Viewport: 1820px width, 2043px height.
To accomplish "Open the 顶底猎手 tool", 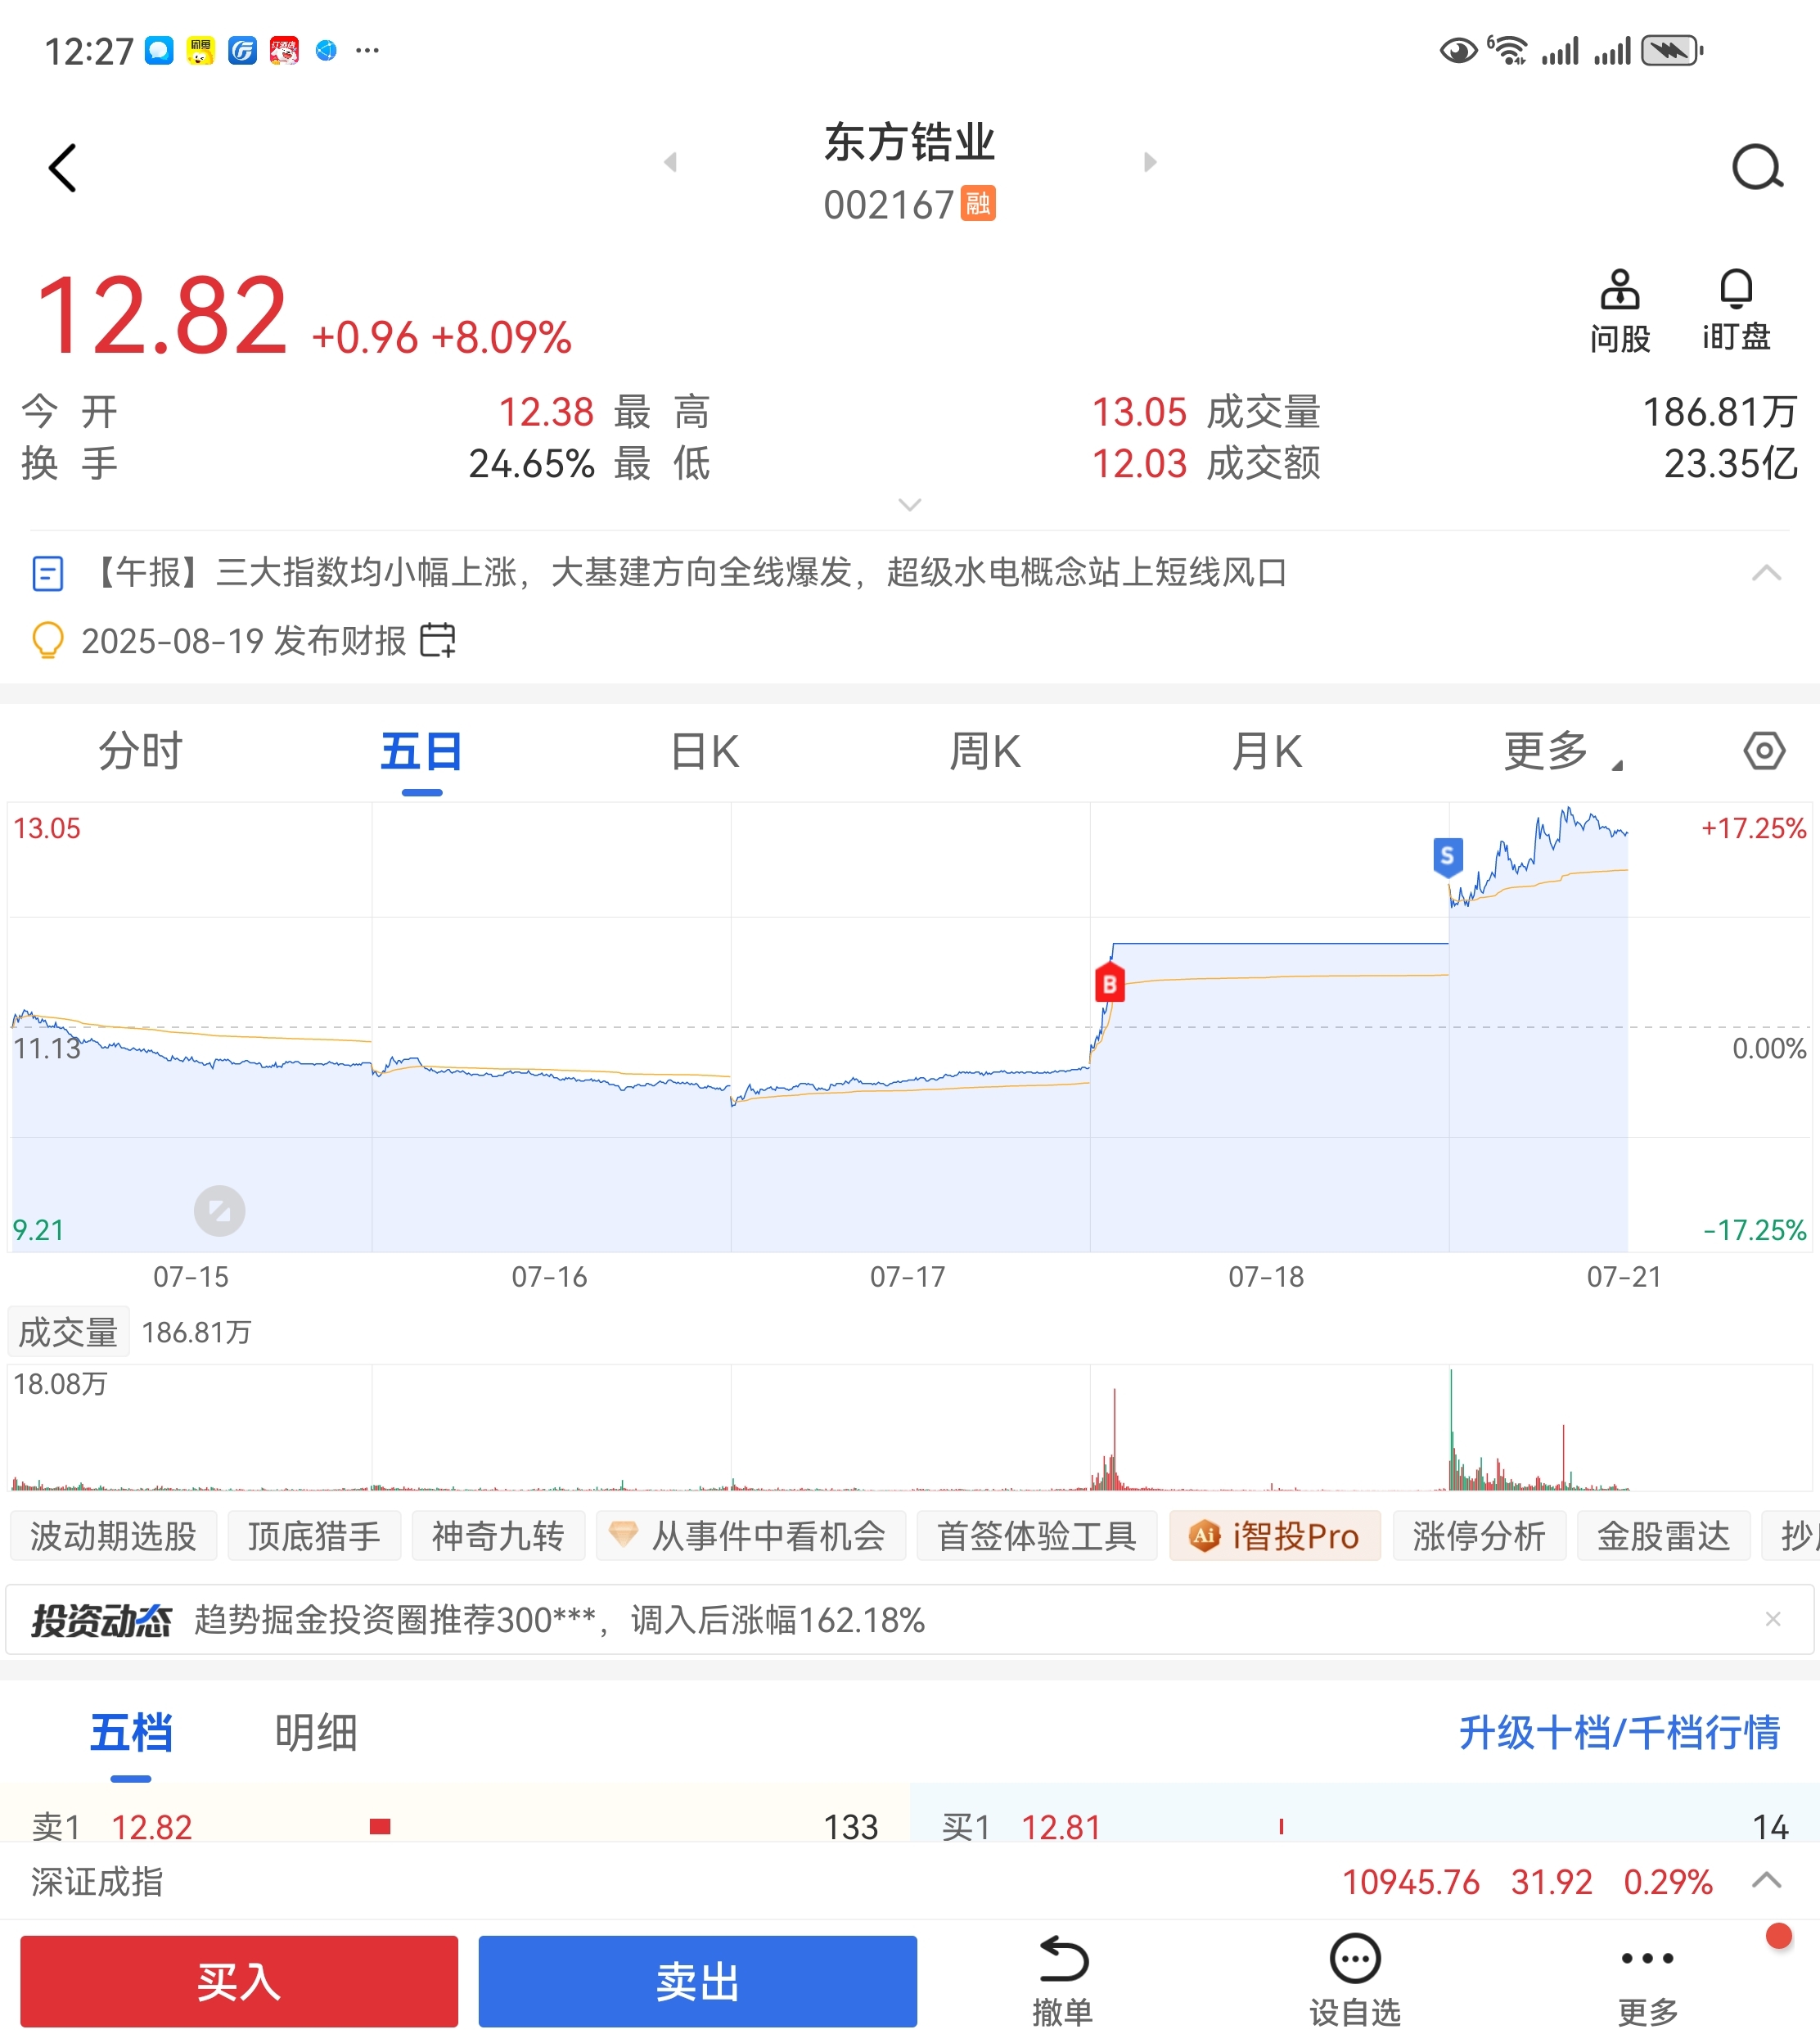I will click(x=314, y=1536).
